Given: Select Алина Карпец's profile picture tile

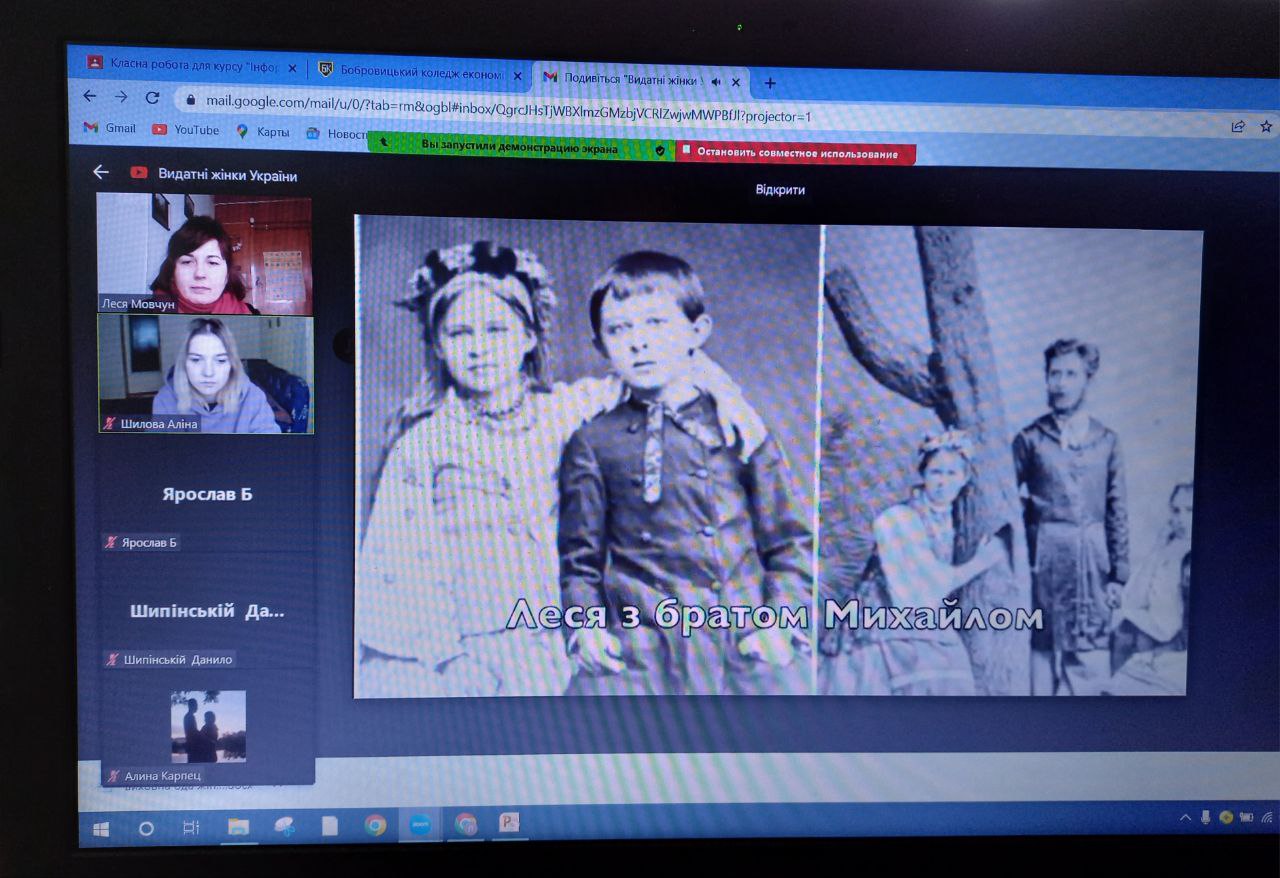Looking at the screenshot, I should [x=208, y=727].
